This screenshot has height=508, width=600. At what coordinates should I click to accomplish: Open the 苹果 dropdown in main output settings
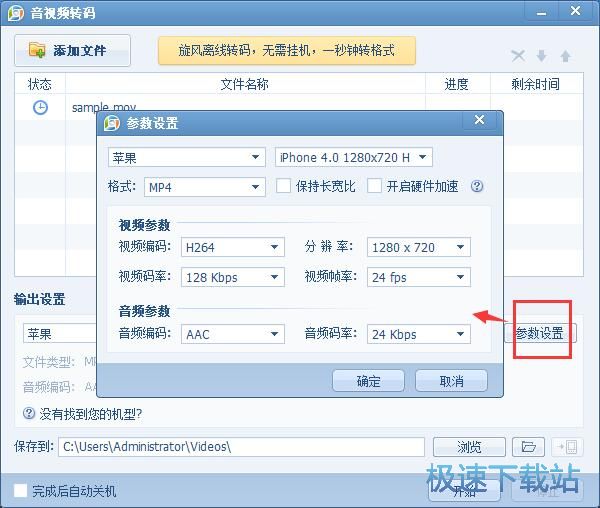pyautogui.click(x=60, y=334)
